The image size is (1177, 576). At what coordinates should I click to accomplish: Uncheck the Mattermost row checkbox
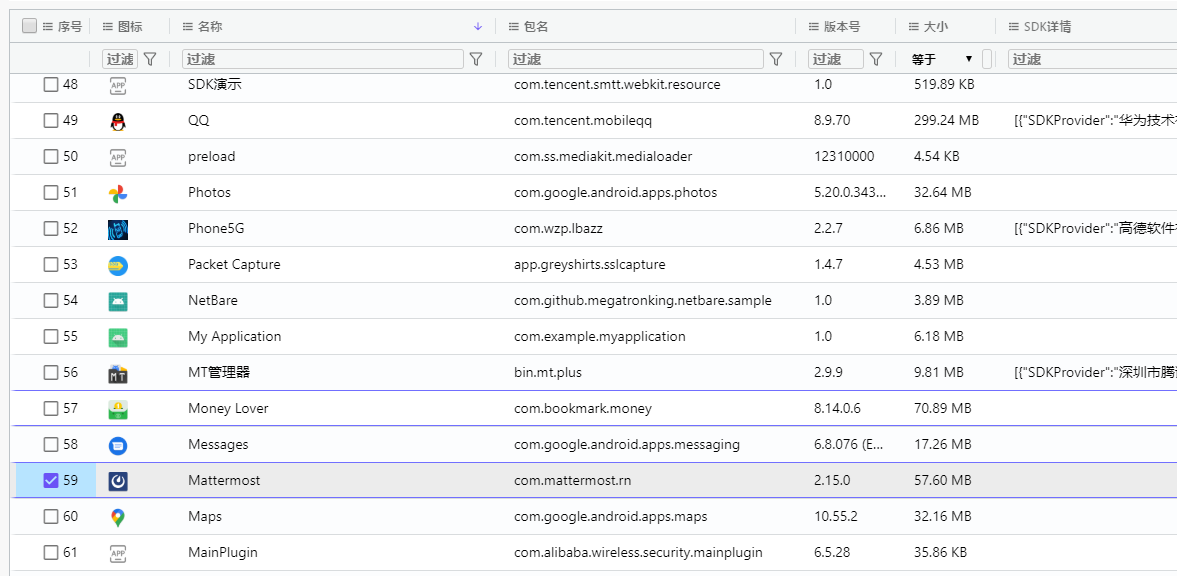[51, 481]
